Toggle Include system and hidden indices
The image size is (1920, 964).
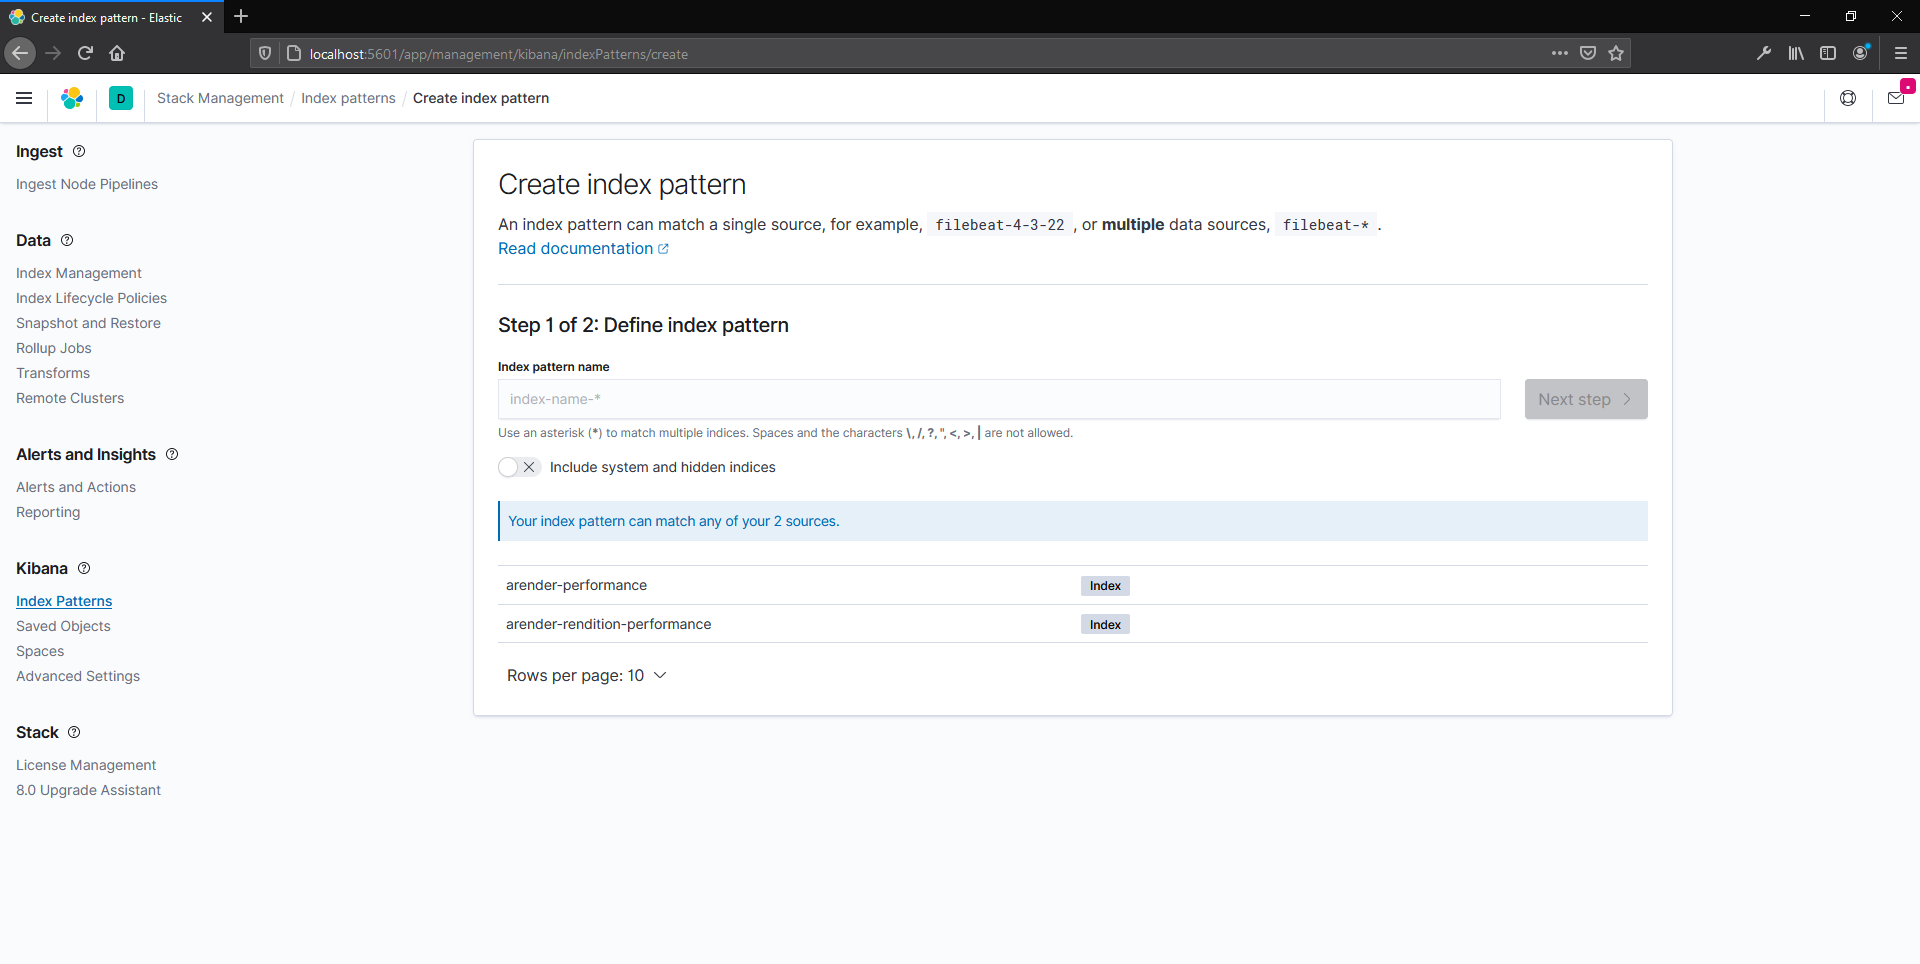tap(519, 467)
